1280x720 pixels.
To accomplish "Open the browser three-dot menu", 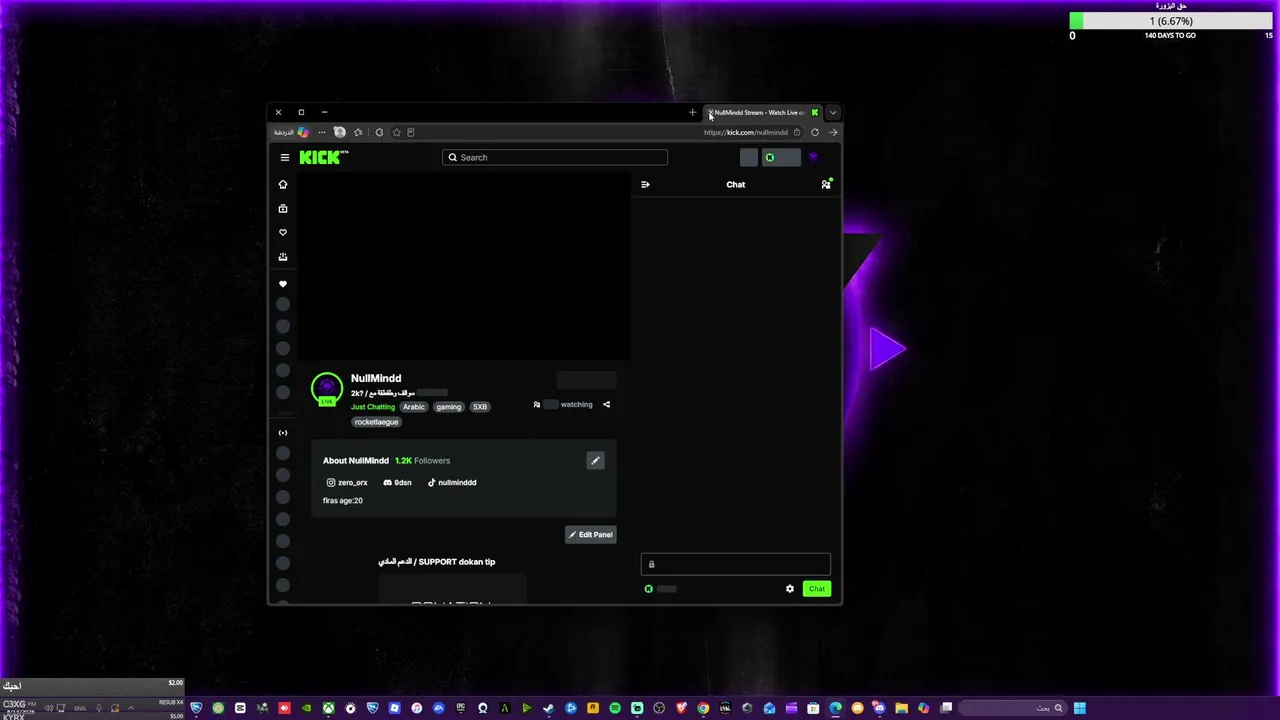I will coord(322,132).
